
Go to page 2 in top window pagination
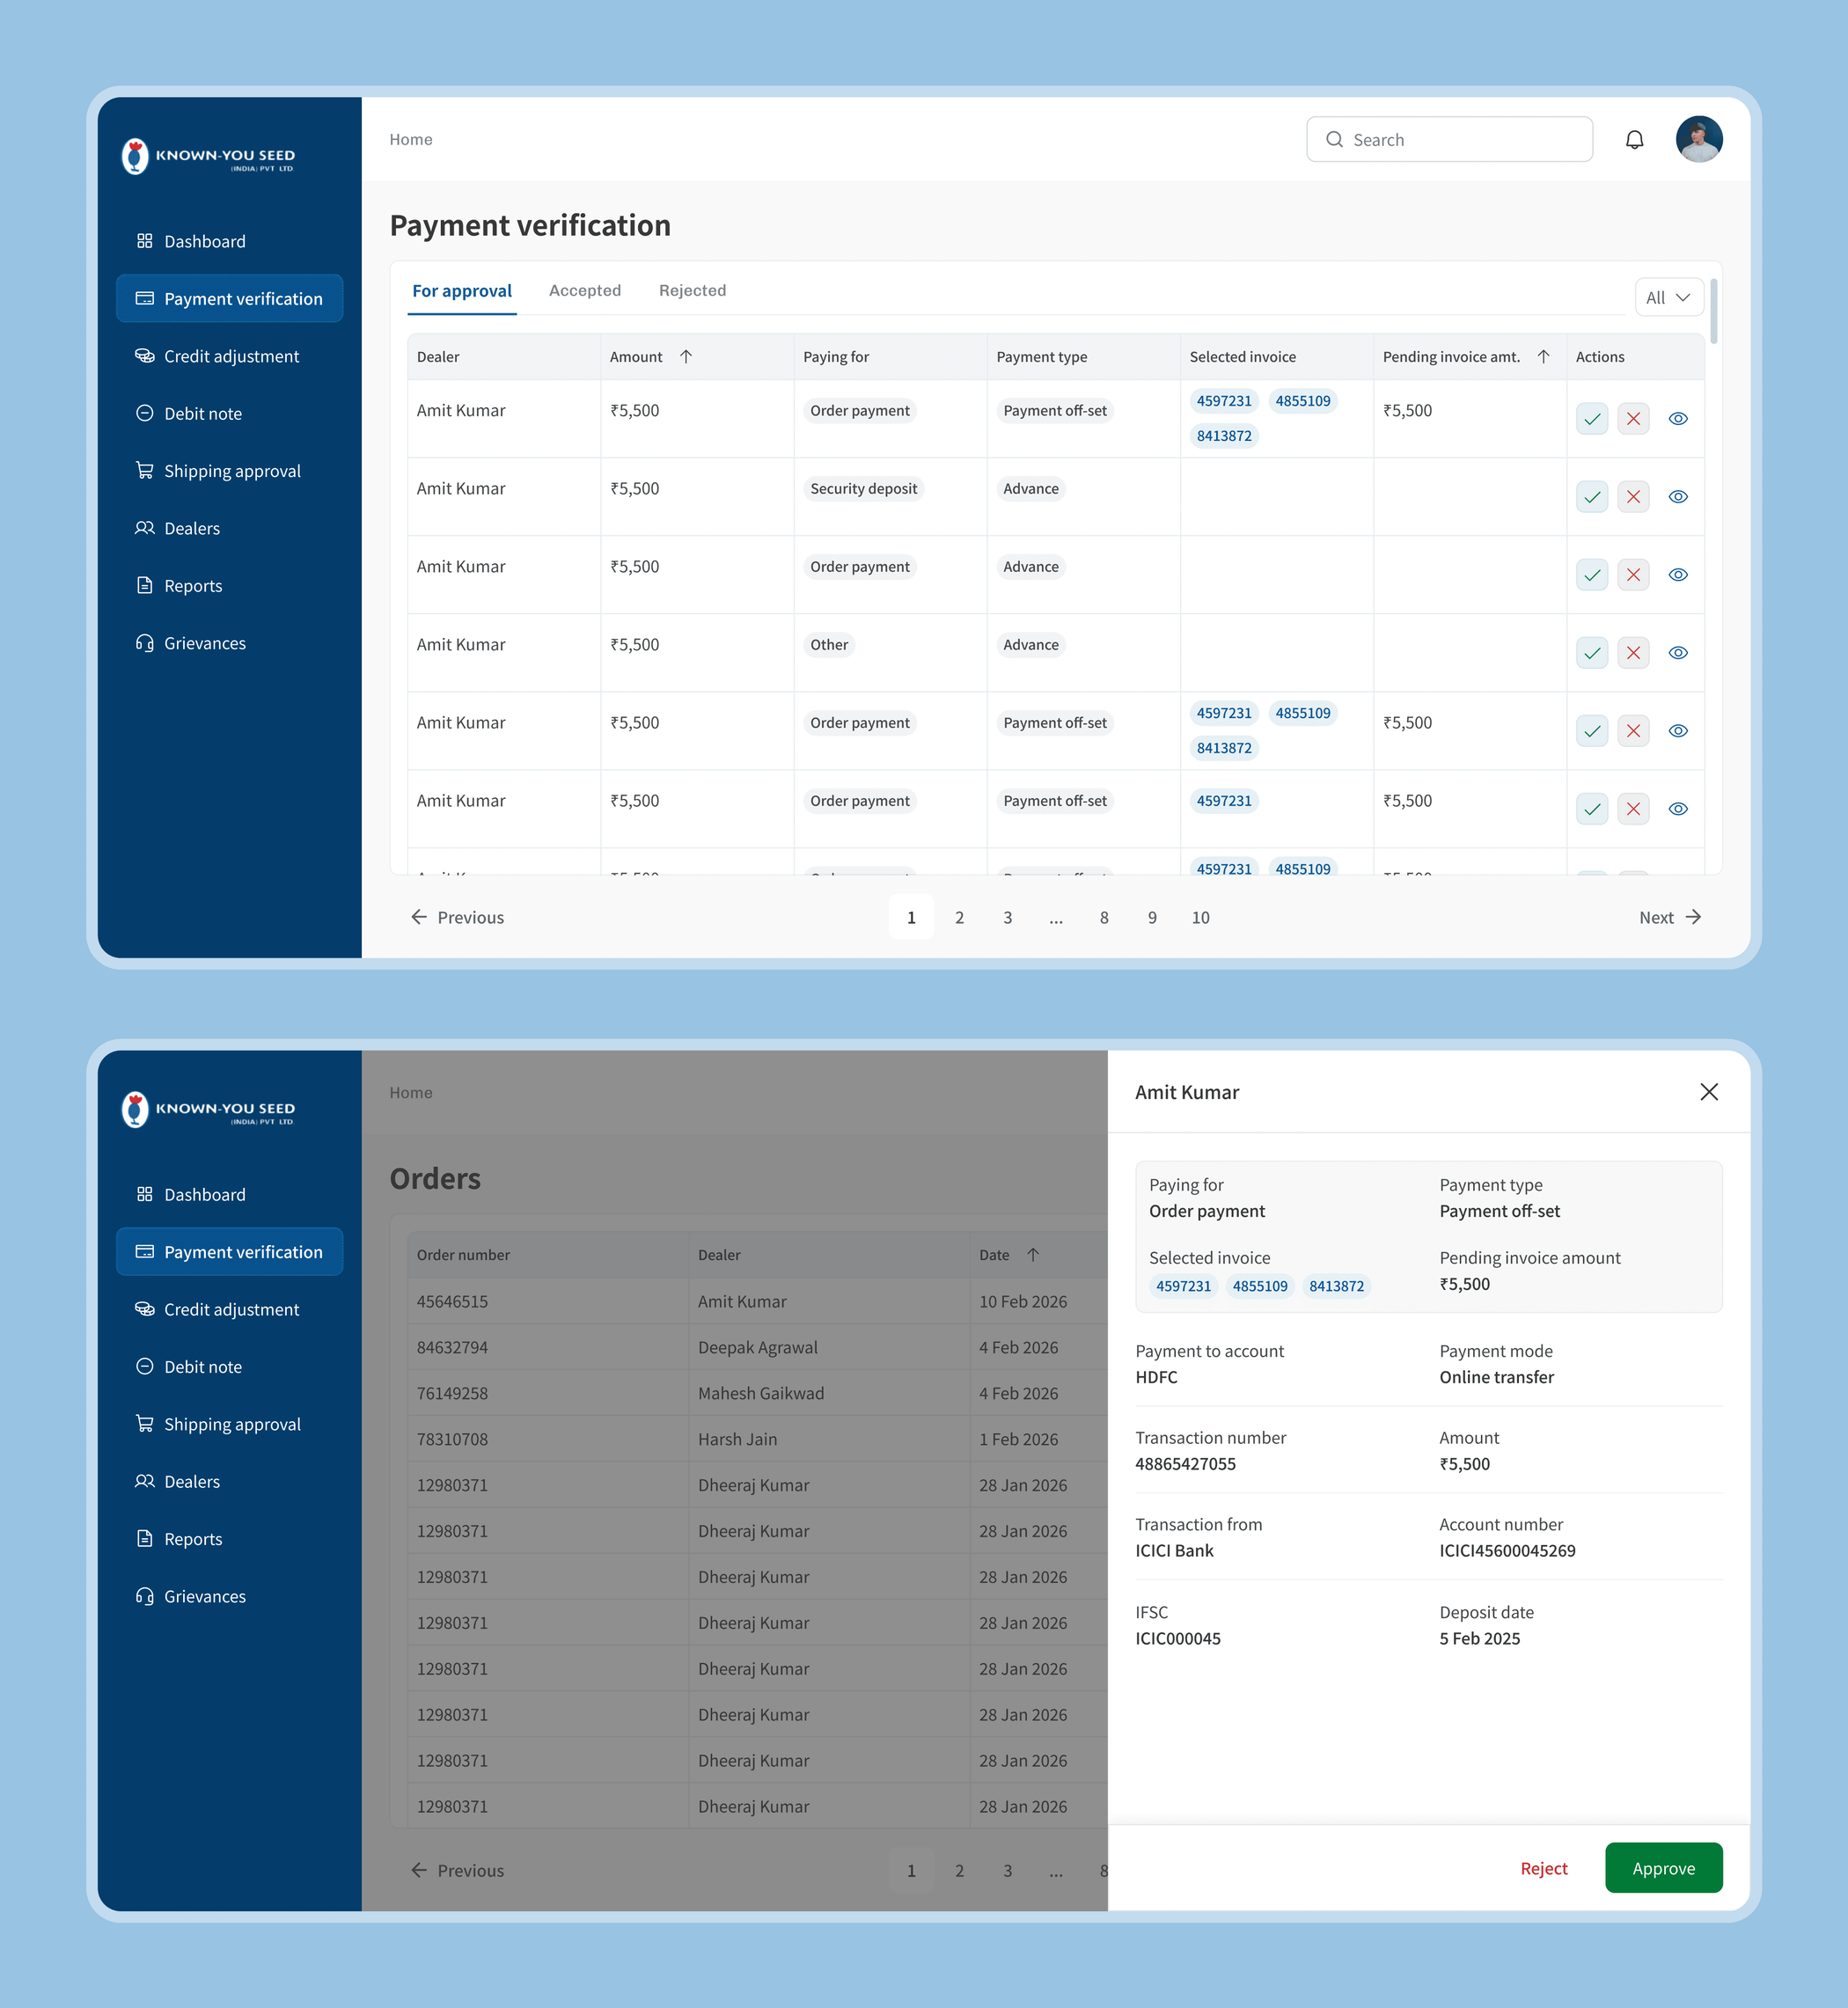[x=959, y=917]
